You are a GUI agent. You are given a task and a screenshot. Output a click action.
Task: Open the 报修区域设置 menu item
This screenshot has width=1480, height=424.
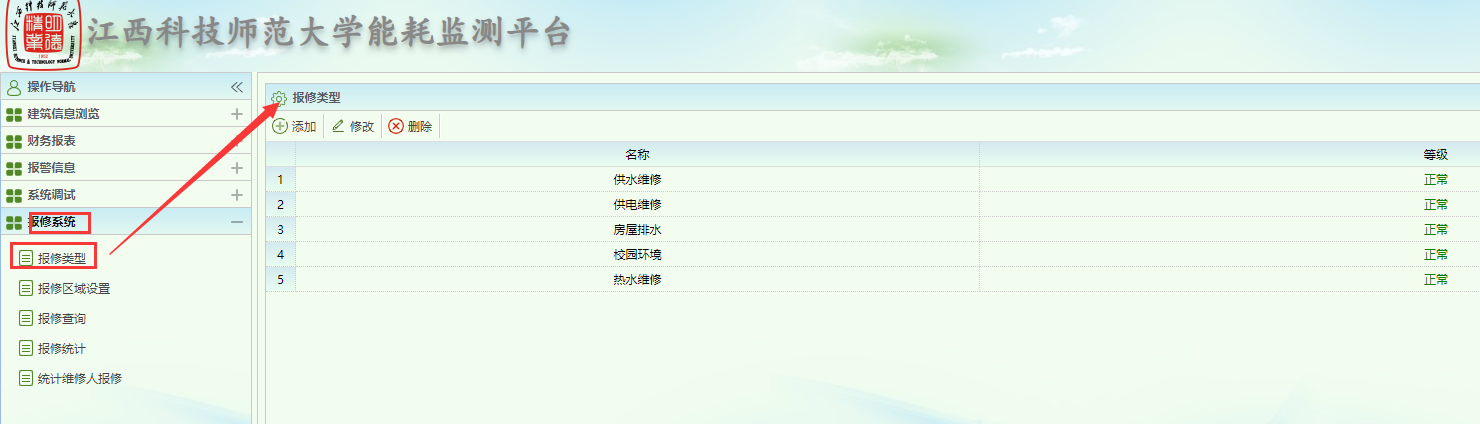[73, 289]
